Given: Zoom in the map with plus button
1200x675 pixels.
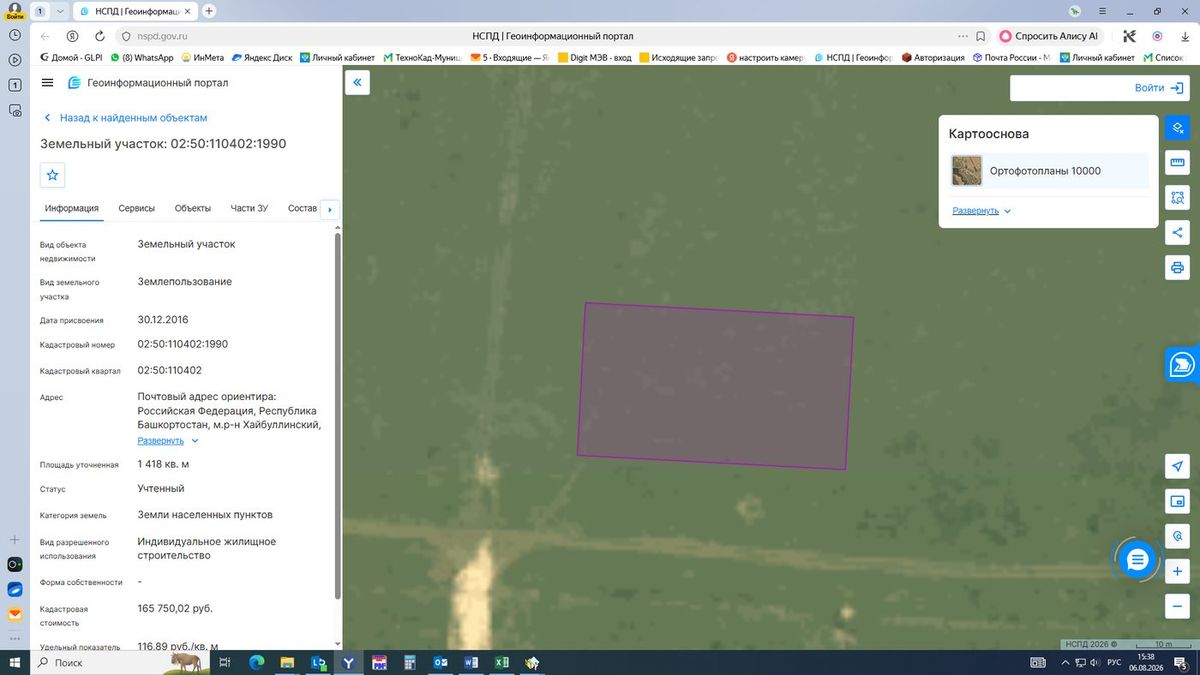Looking at the screenshot, I should [x=1177, y=571].
